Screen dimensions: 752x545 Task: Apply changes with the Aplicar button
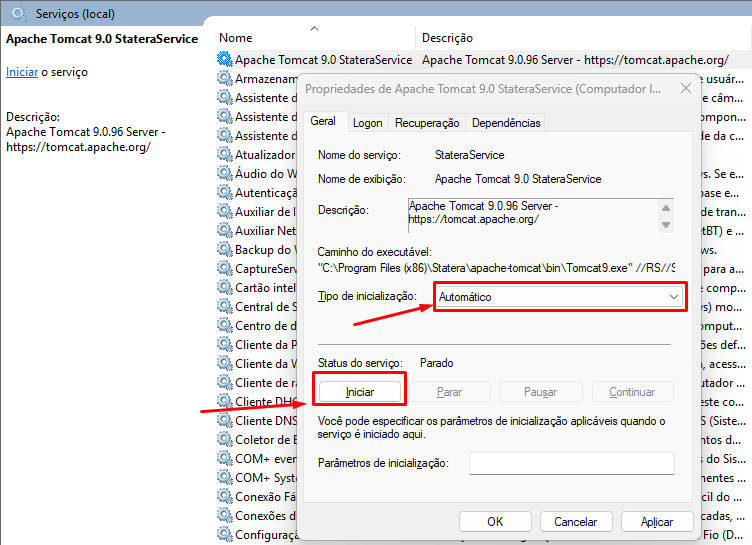(x=657, y=521)
